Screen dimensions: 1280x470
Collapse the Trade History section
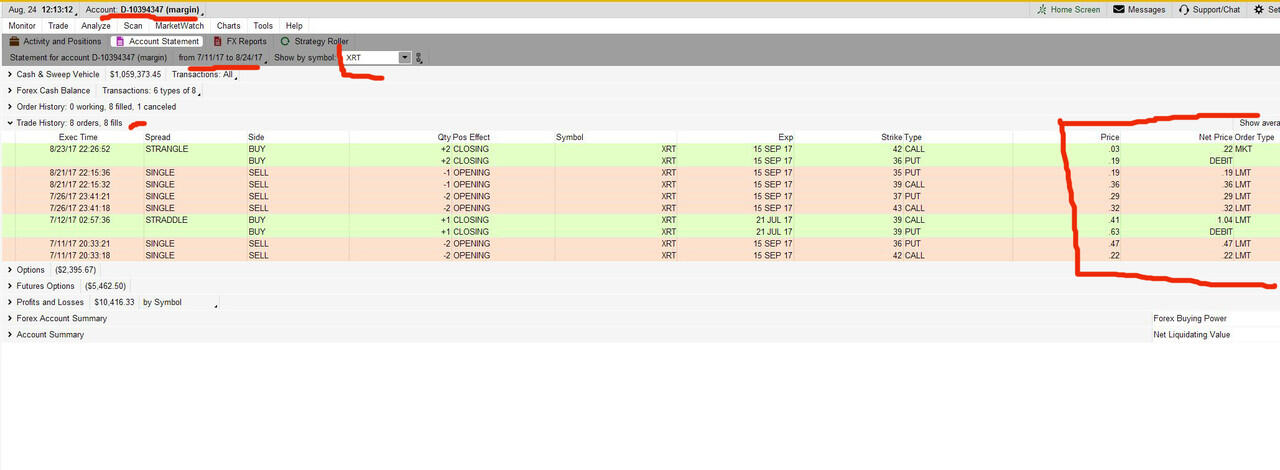(x=10, y=123)
